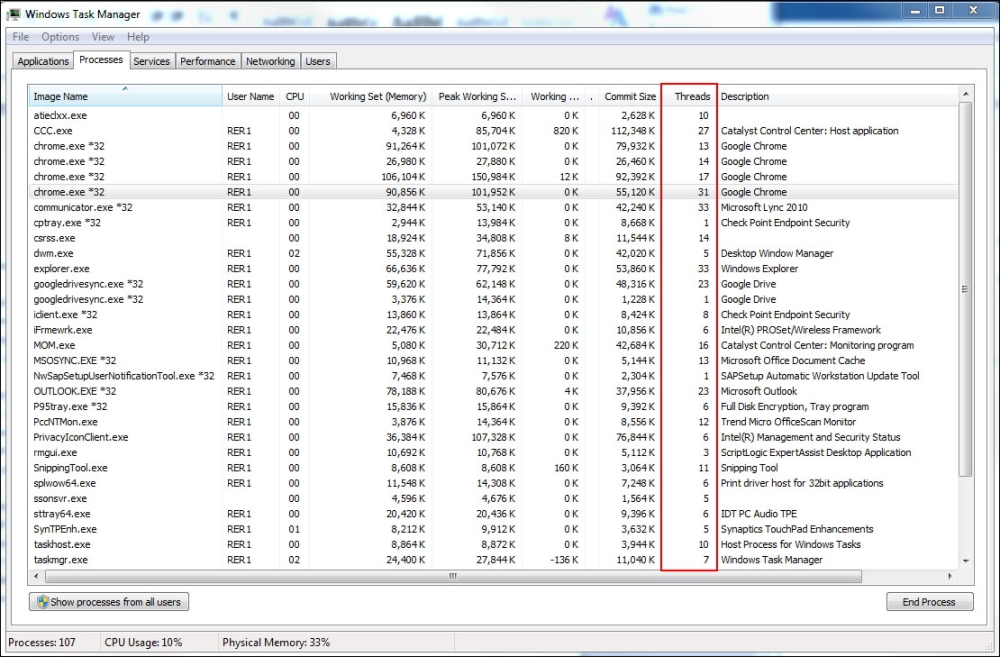This screenshot has height=657, width=1000.
Task: Select the rmgui.exe process
Action: pos(494,452)
